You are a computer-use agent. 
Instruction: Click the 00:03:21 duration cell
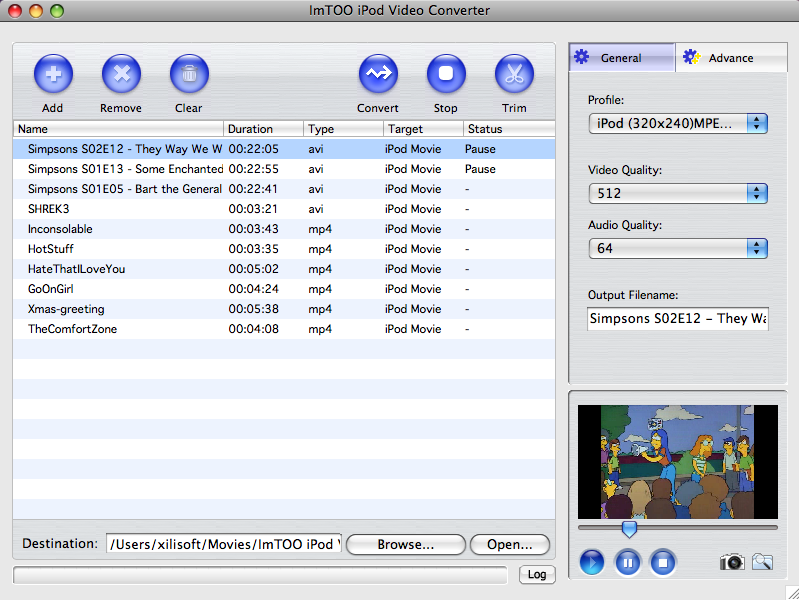point(253,209)
